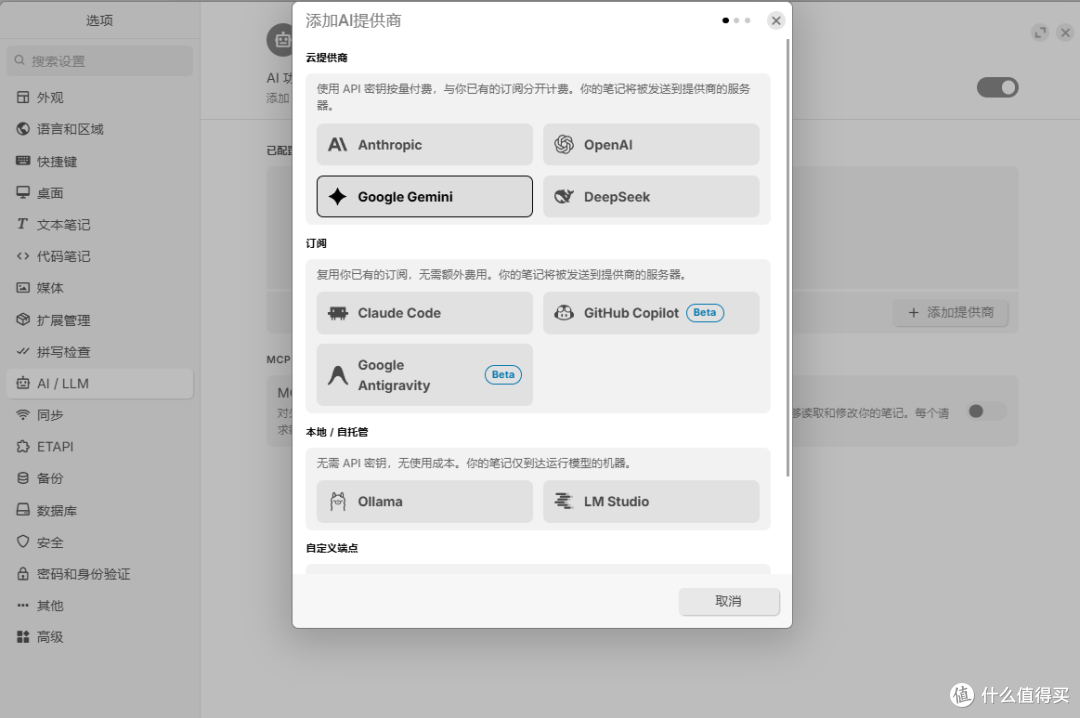This screenshot has width=1080, height=718.
Task: Click the robot icon for AI / LLM
Action: point(23,383)
